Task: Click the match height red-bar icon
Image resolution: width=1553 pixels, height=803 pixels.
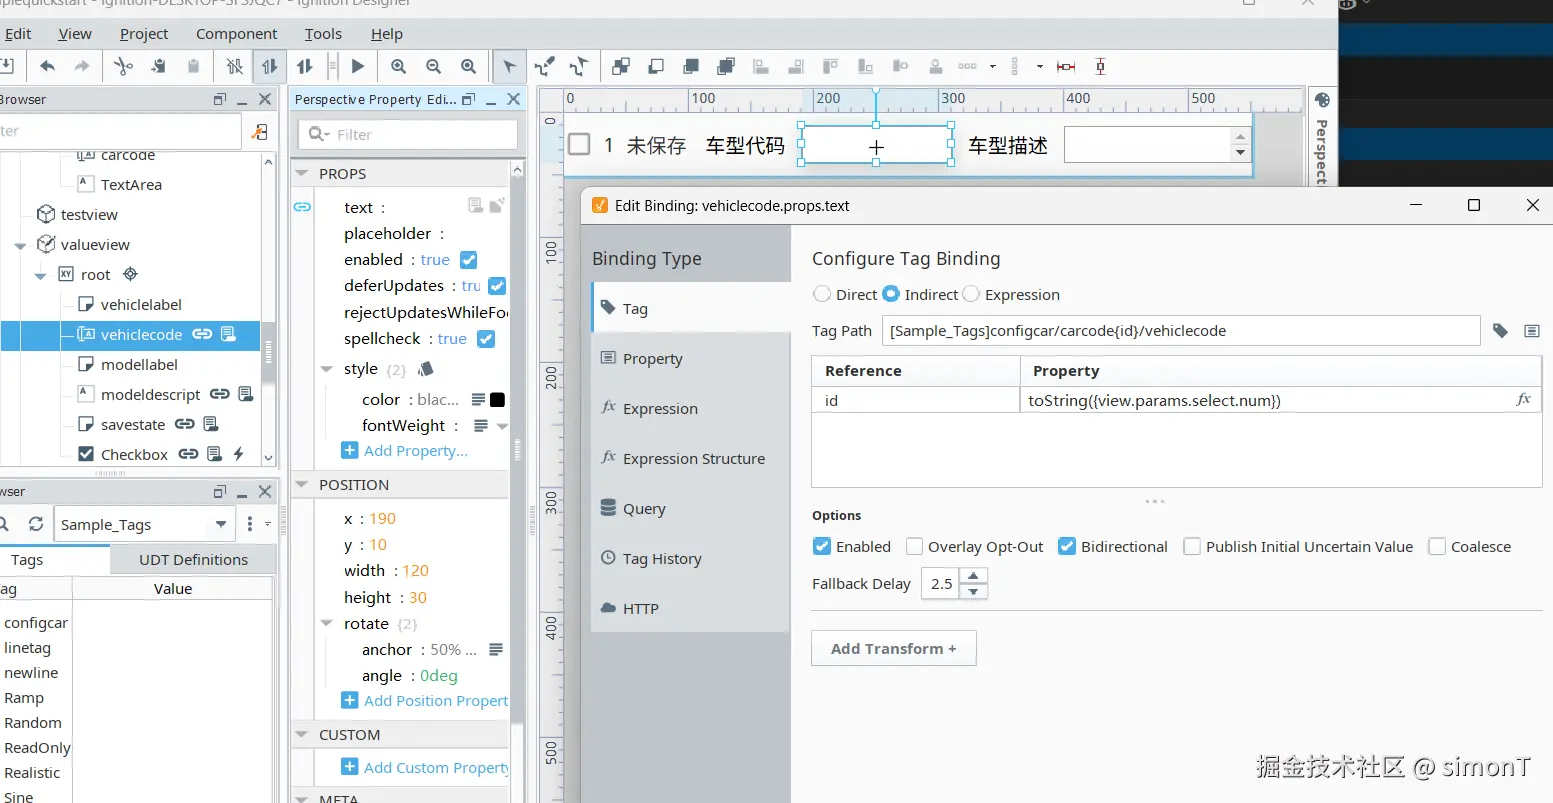Action: 1100,66
